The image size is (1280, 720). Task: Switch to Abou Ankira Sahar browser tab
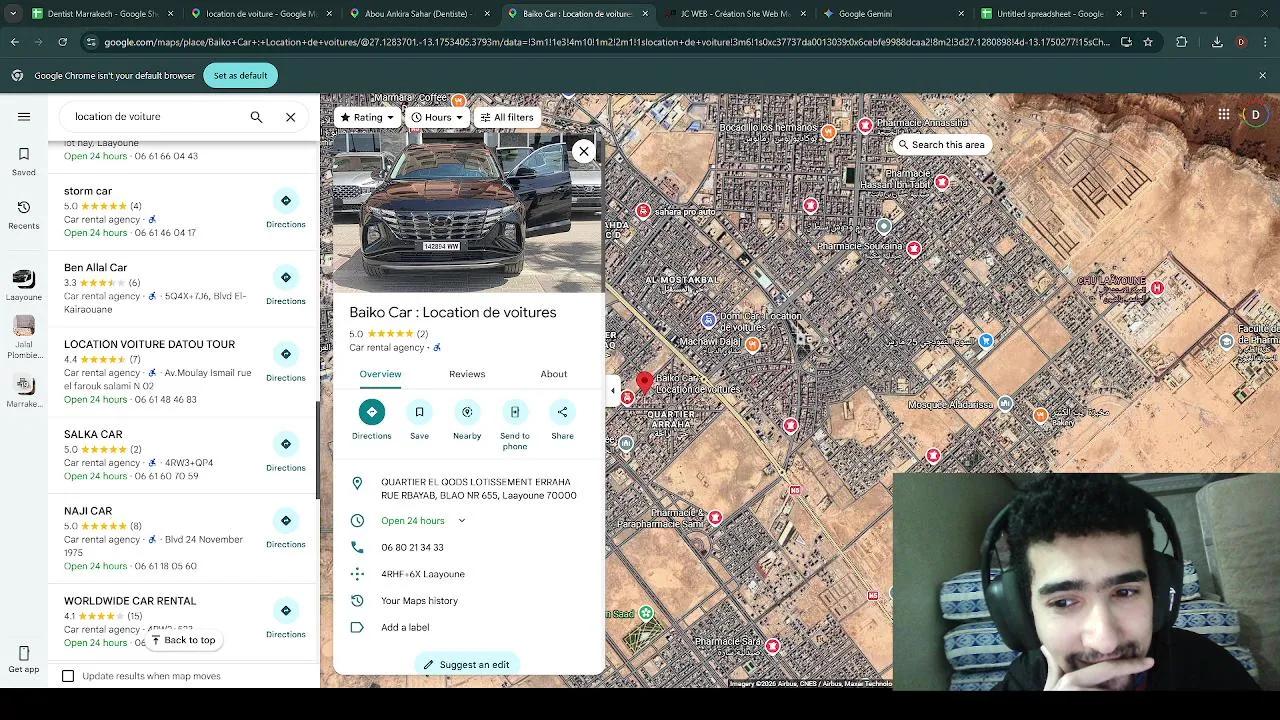click(418, 14)
